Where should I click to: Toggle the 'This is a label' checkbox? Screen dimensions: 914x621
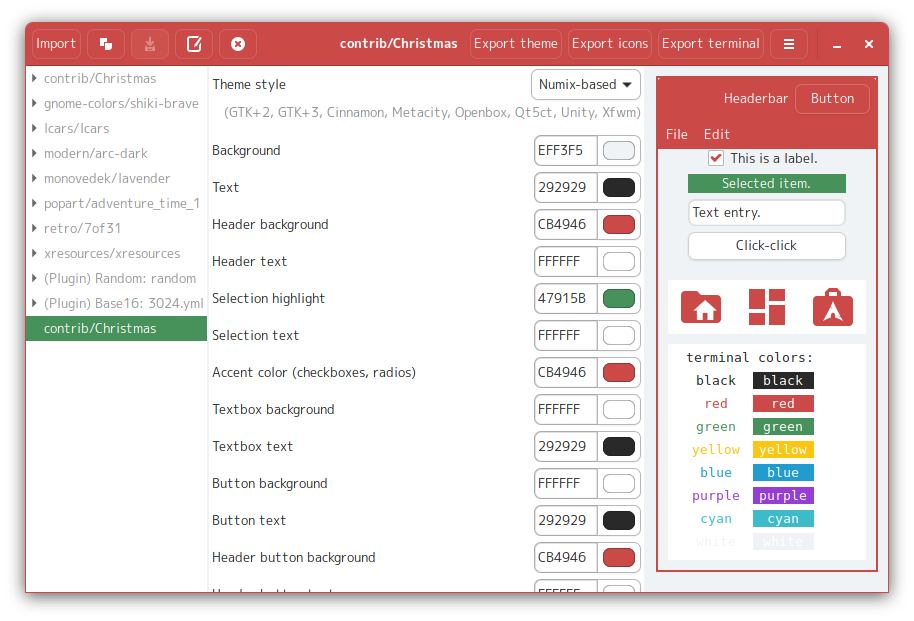click(x=716, y=157)
